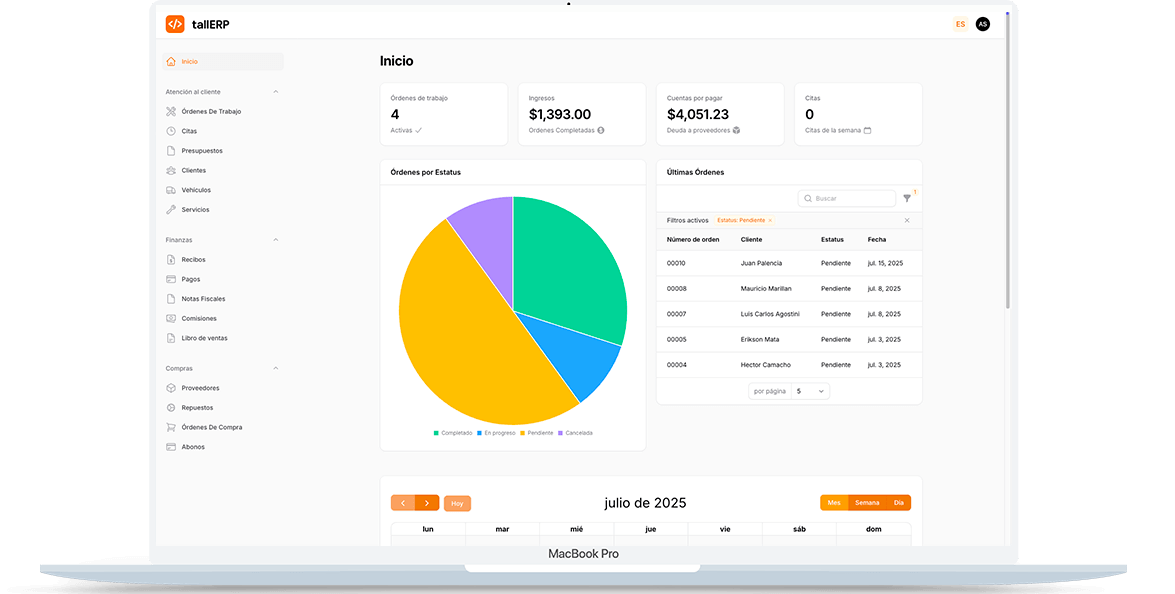Remove the Estatus: Pendiente filter chip
Viewport: 1175px width, 594px height.
pos(770,220)
